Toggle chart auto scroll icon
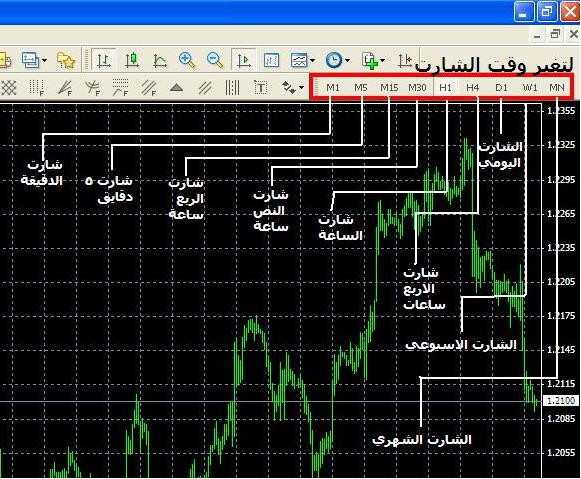Screen dimensions: 581x479 click(243, 60)
